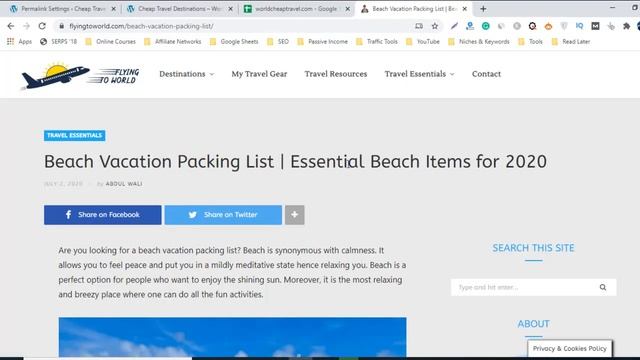Open the Online Courses bookmark folder
The width and height of the screenshot is (640, 360).
coord(110,42)
